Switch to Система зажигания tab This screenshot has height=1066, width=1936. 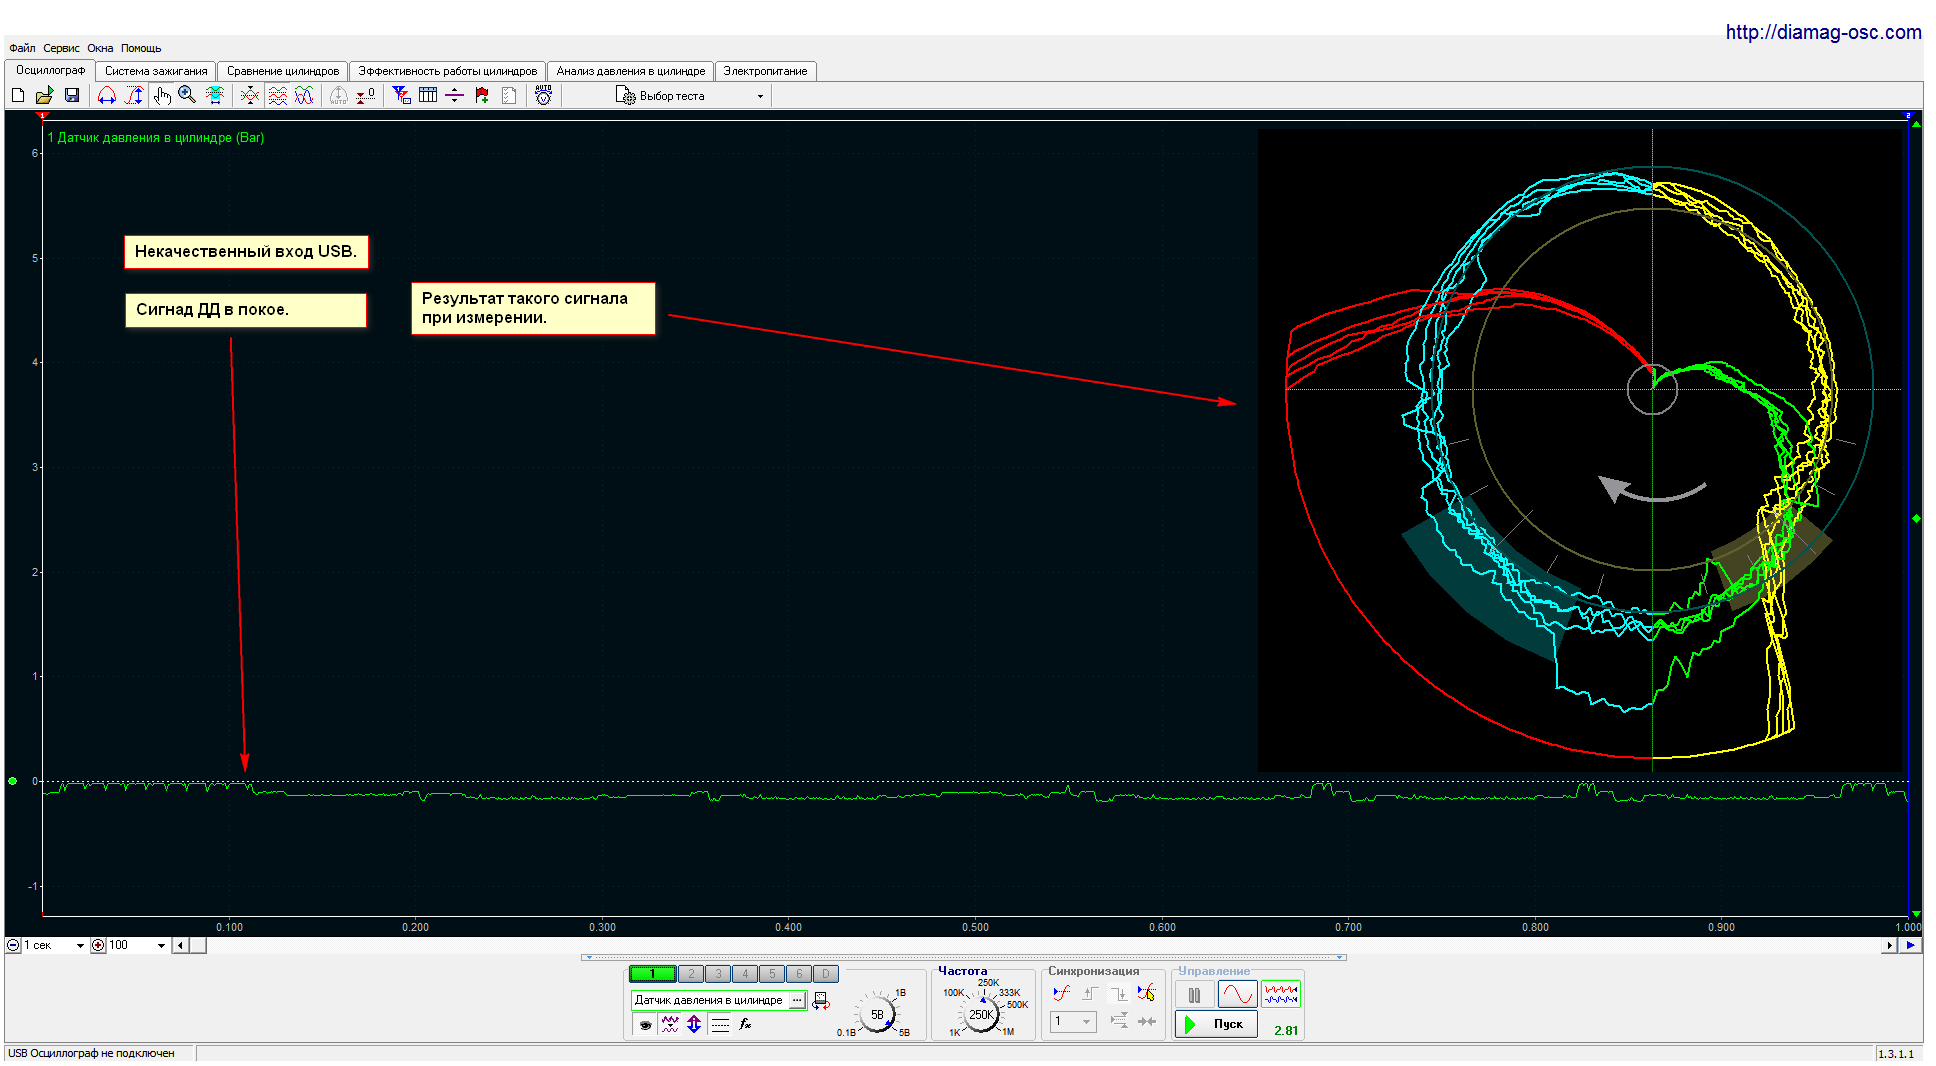tap(156, 71)
